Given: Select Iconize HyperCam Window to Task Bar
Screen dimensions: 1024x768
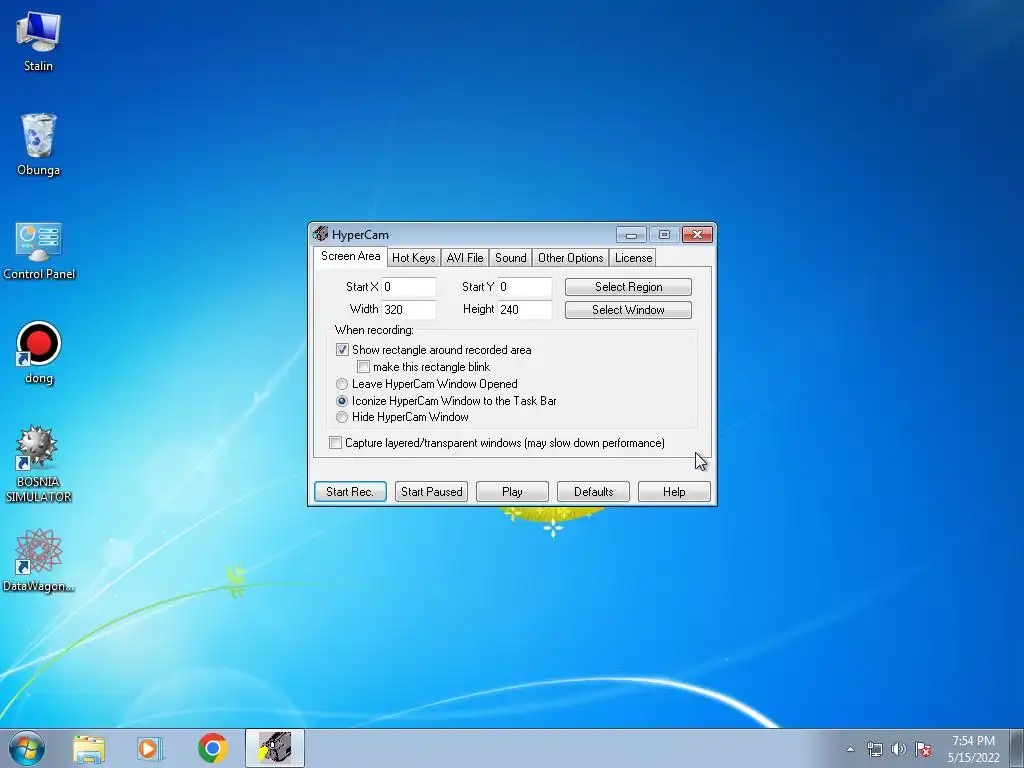Looking at the screenshot, I should pos(342,401).
